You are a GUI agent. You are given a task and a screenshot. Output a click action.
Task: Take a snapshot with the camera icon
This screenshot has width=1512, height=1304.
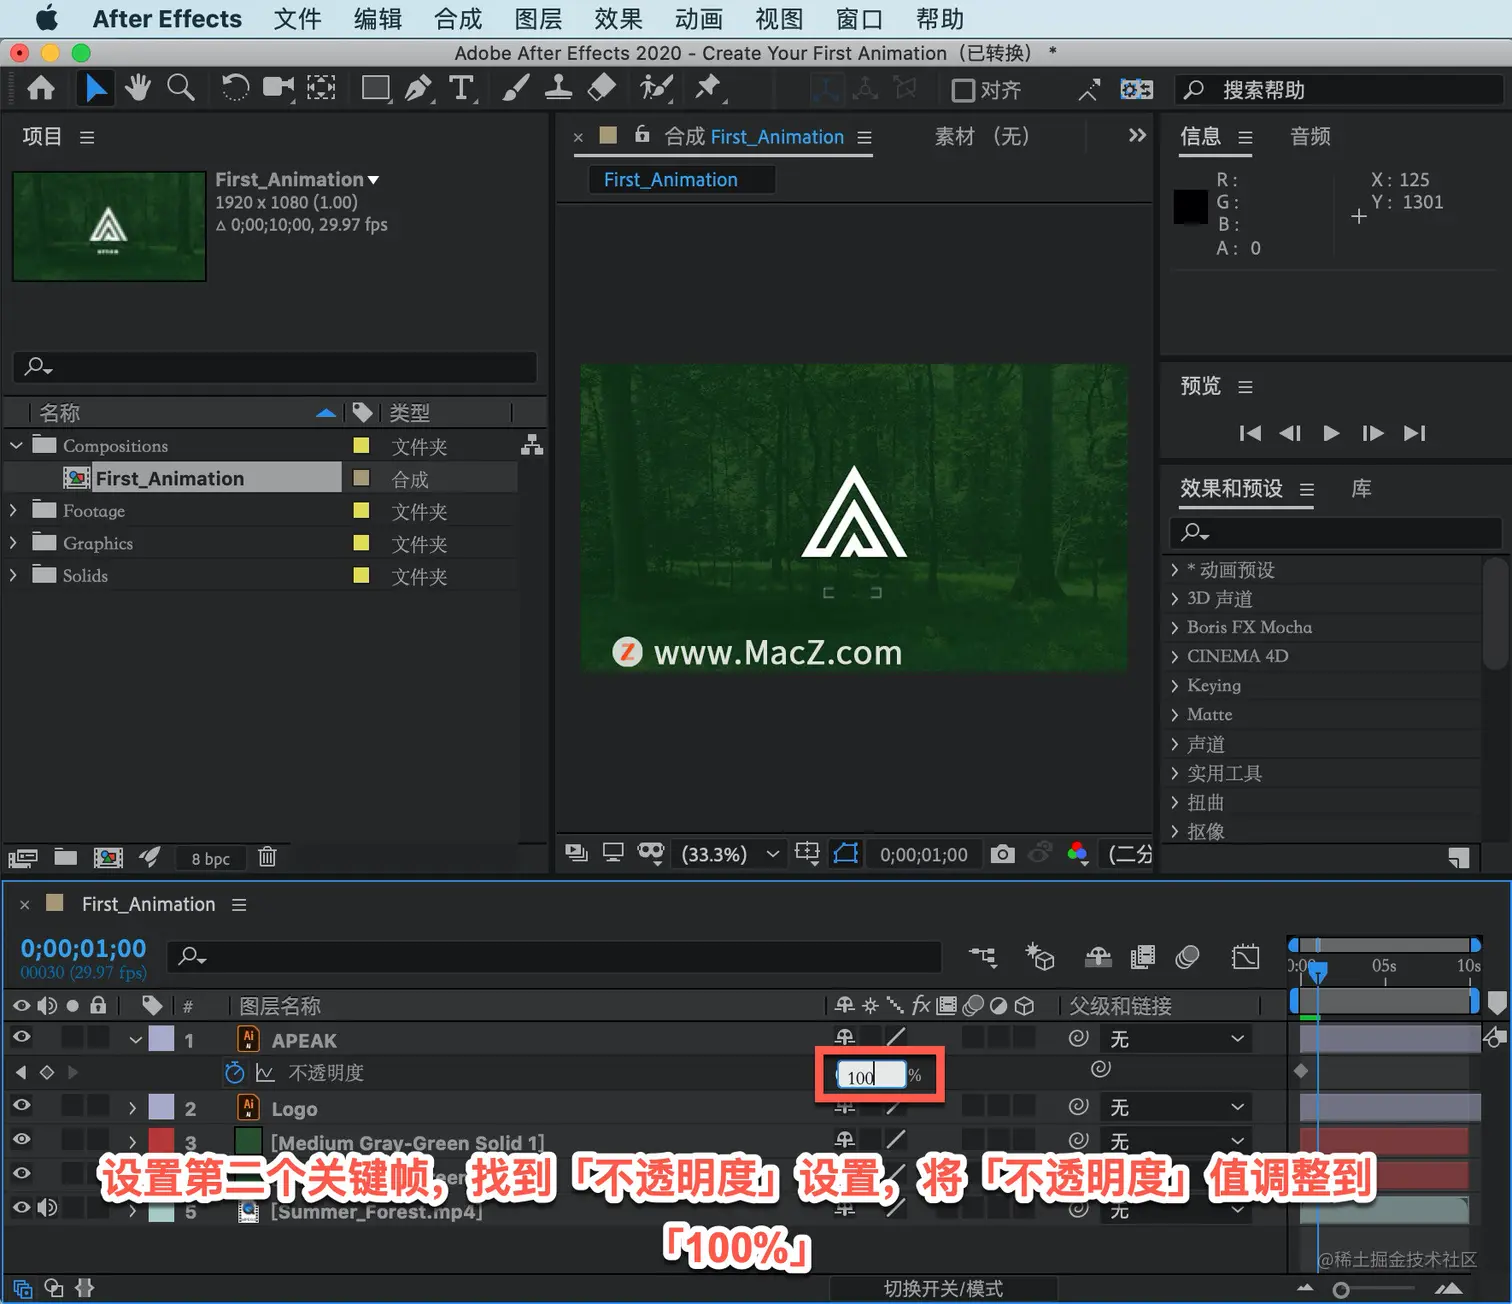(x=1002, y=854)
